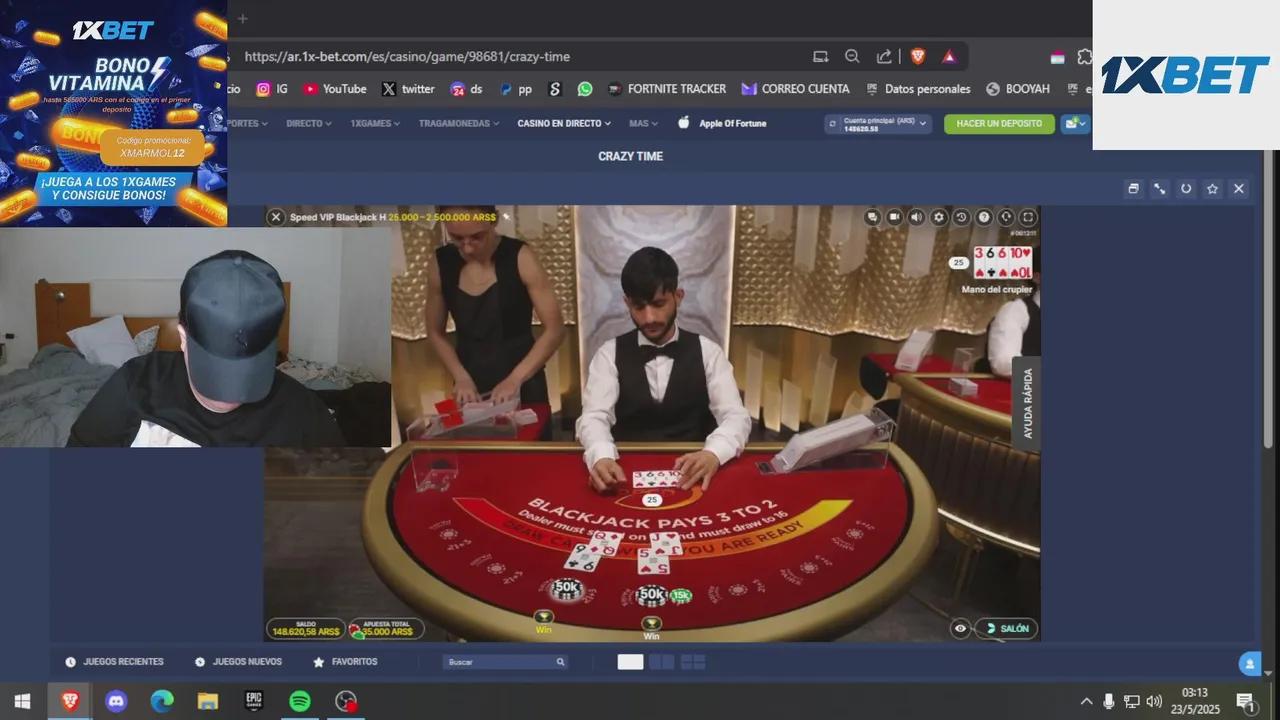Viewport: 1280px width, 720px height.
Task: Open Epic Games Launcher from taskbar
Action: (x=254, y=701)
